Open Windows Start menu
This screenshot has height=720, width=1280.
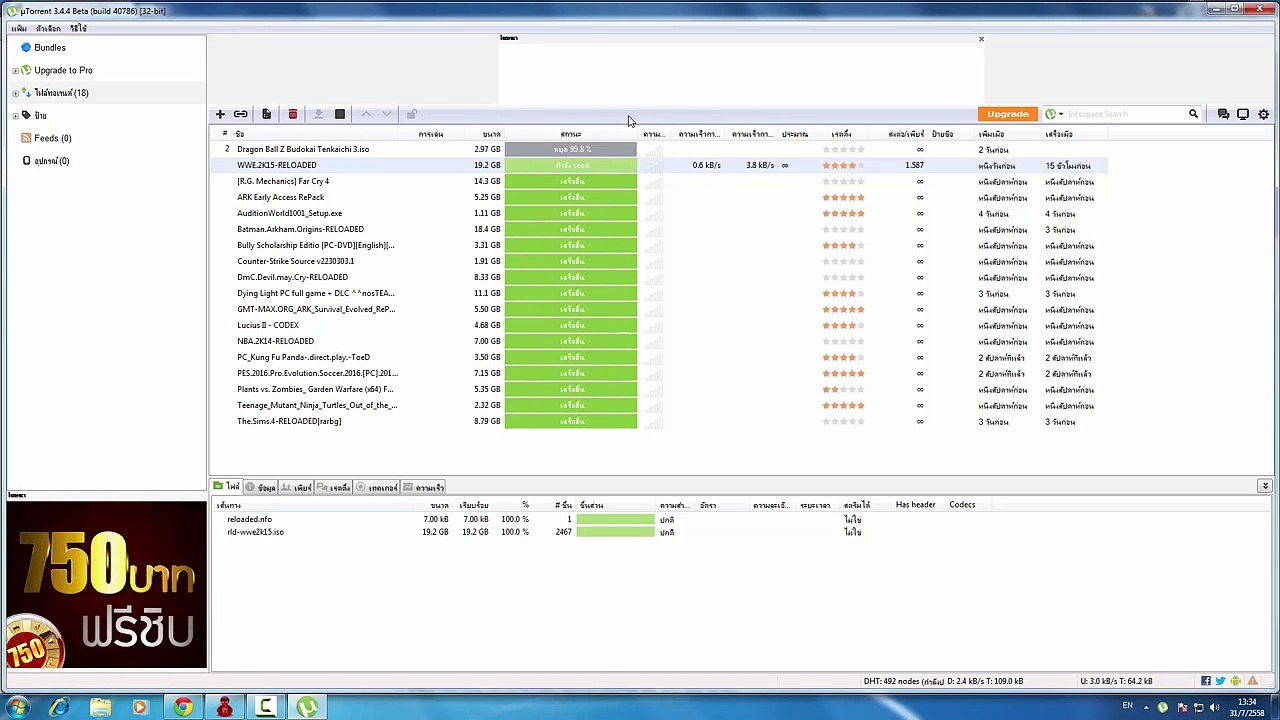(18, 707)
